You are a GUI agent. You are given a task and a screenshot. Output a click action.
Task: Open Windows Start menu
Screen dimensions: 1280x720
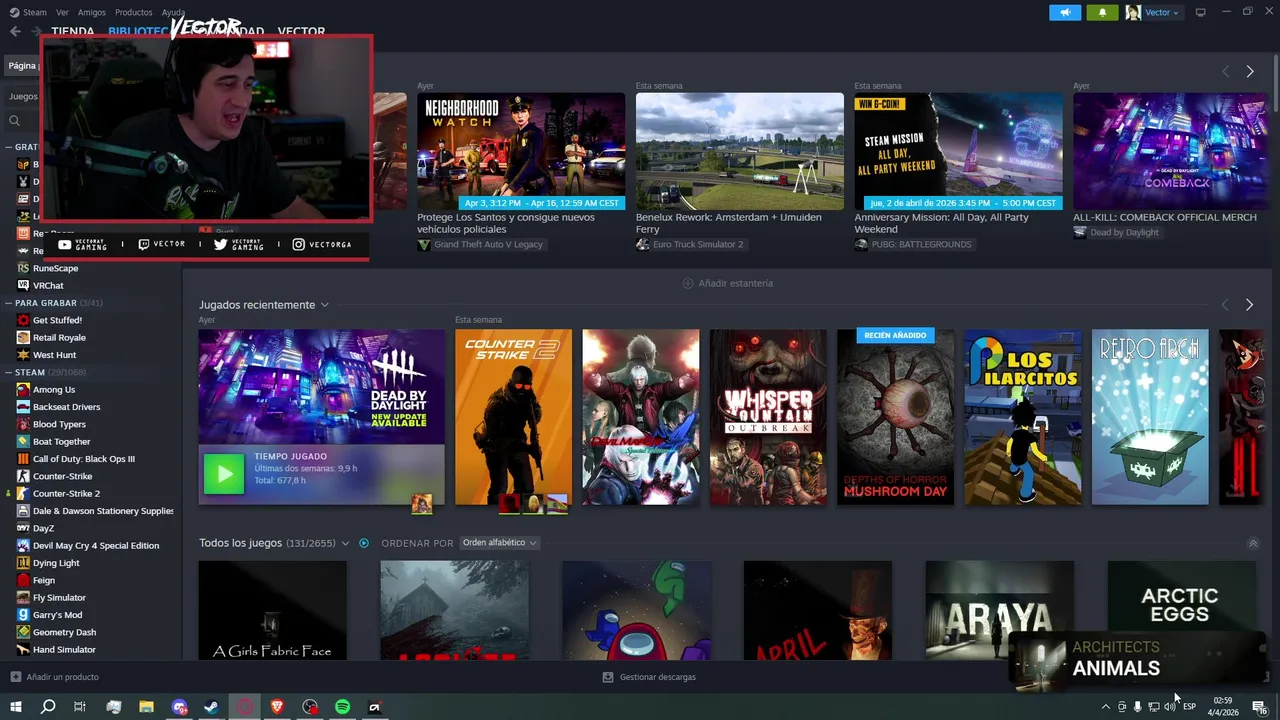coord(16,707)
